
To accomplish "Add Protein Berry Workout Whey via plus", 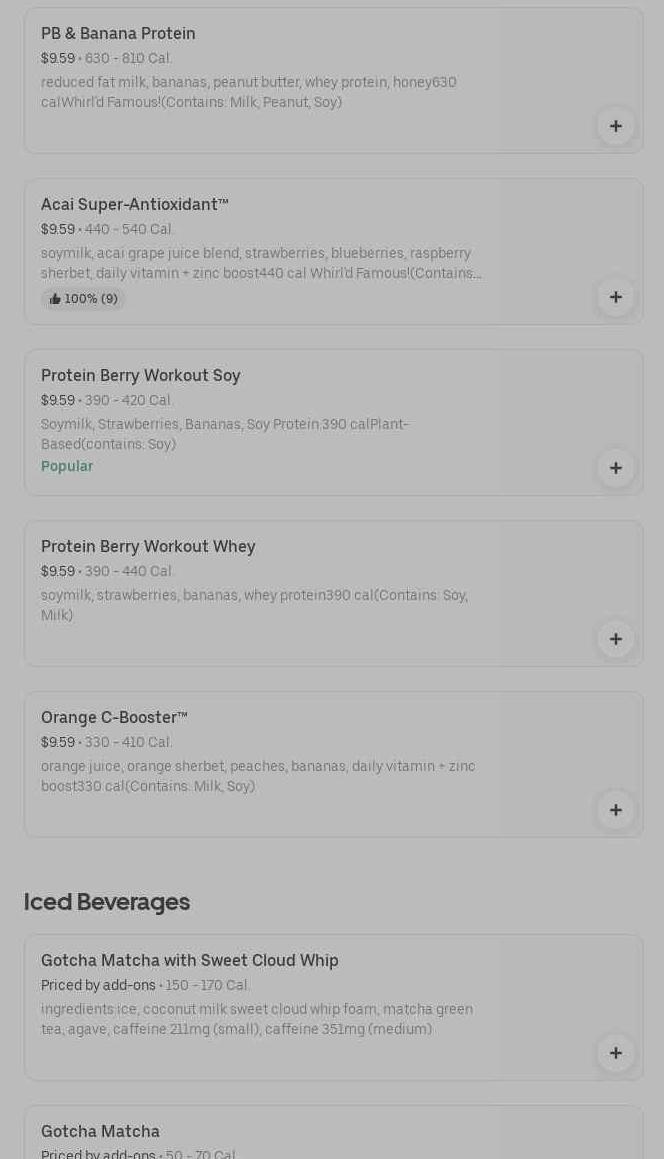I will (615, 639).
